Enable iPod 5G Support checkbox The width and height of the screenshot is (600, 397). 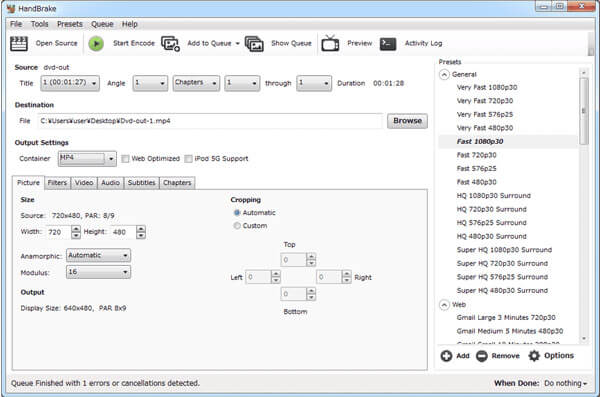point(188,158)
